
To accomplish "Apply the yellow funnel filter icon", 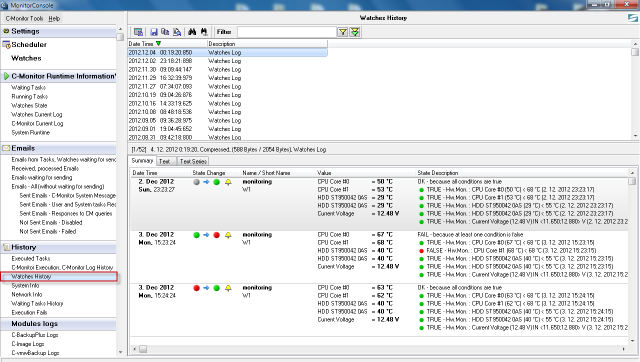I will (x=343, y=32).
